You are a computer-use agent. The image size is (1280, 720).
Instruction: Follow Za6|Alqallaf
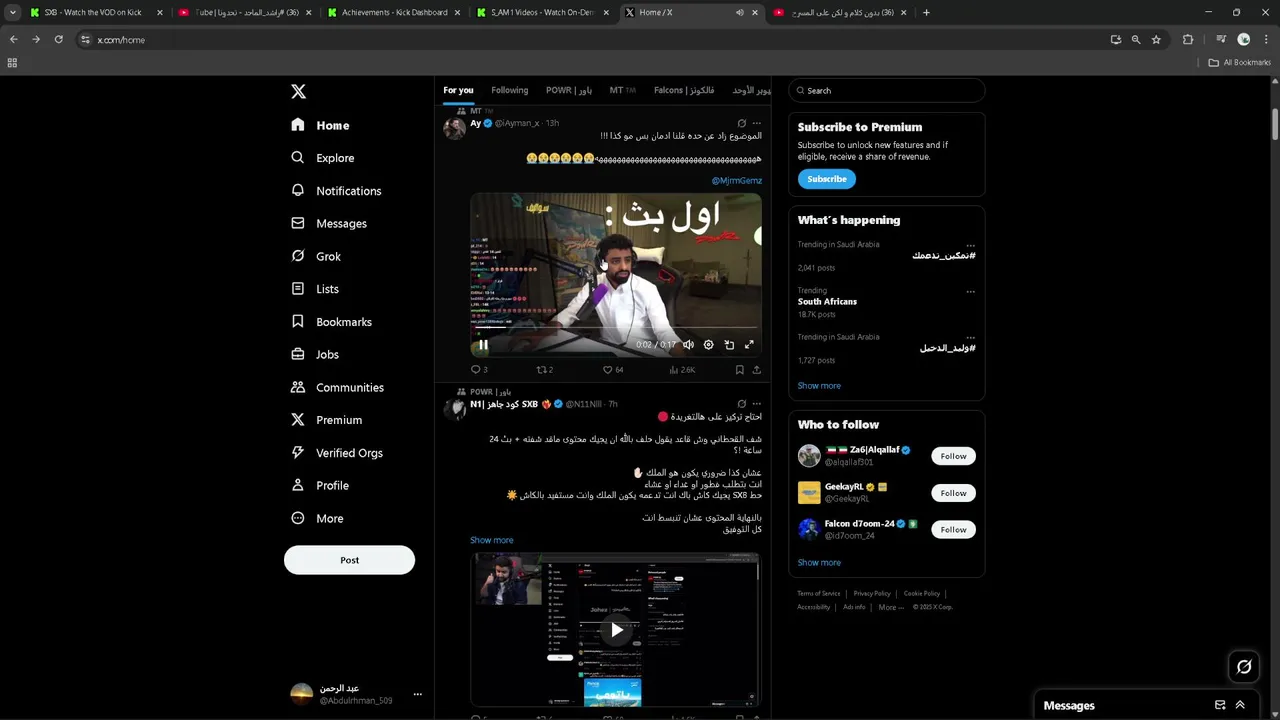pos(953,456)
